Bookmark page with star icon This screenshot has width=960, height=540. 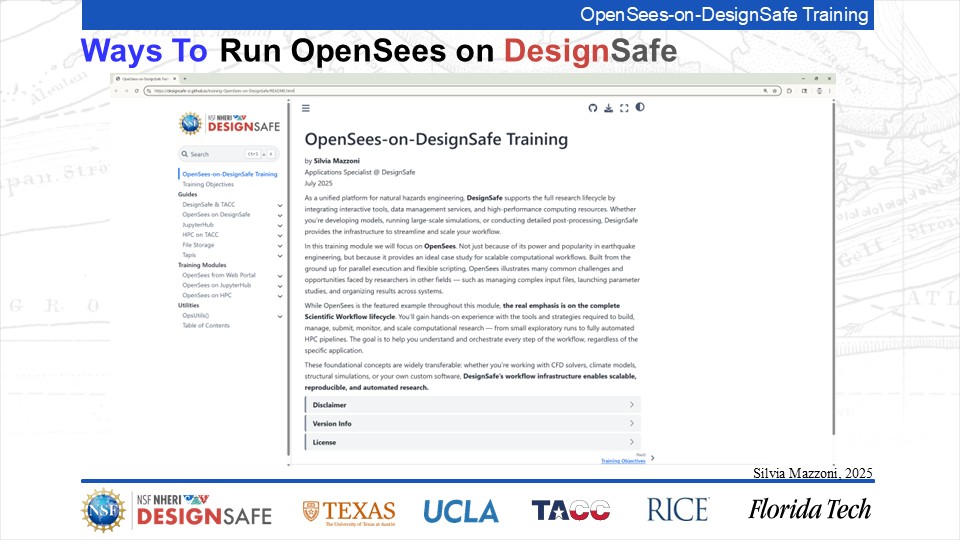pos(777,90)
